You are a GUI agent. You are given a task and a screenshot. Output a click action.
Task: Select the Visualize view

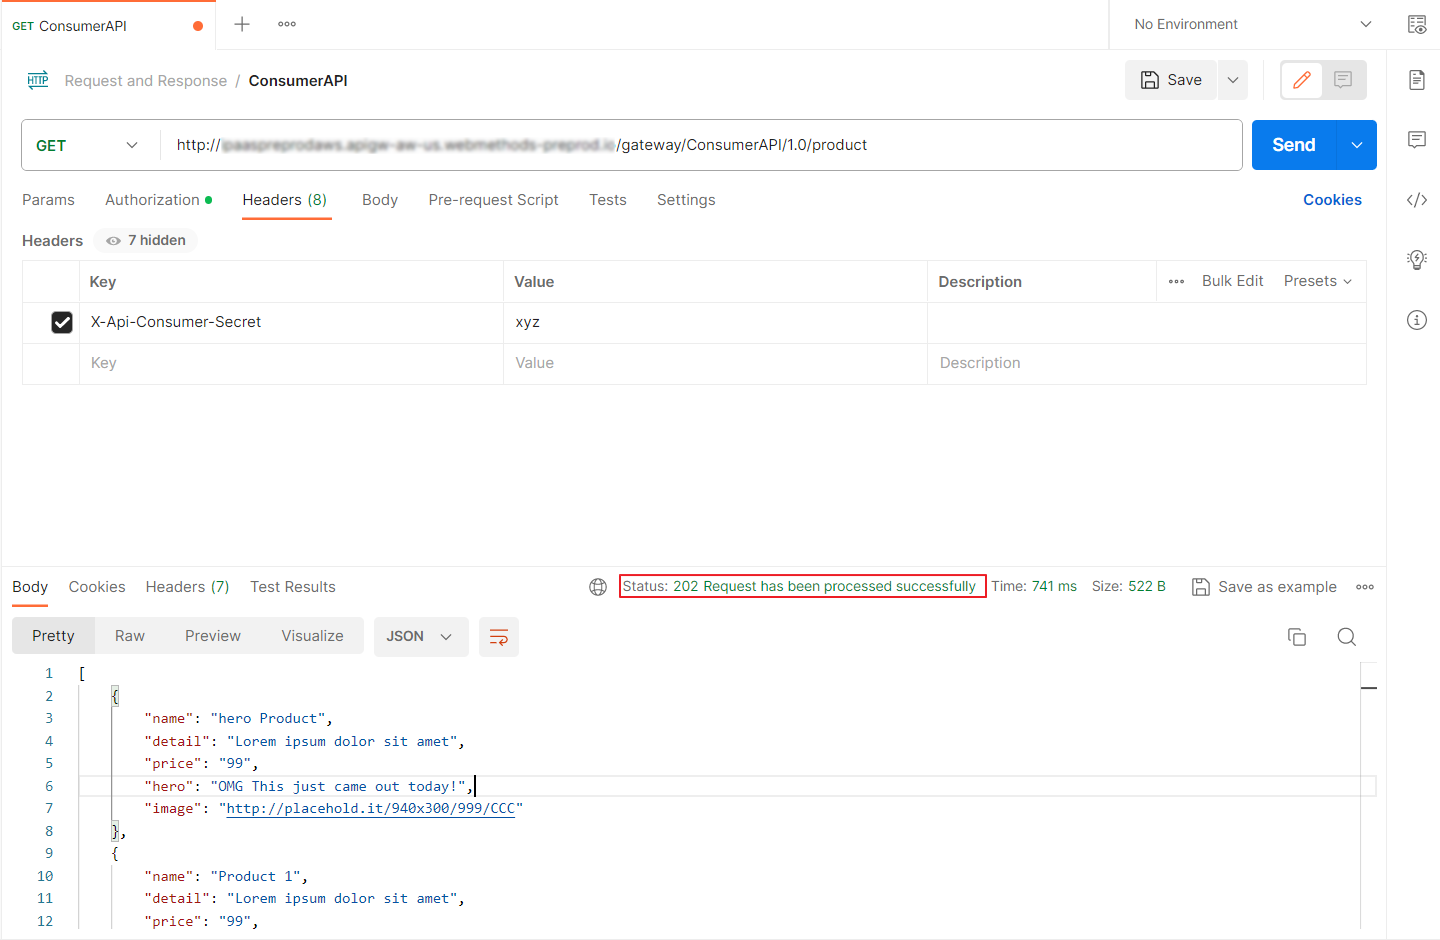pos(312,636)
